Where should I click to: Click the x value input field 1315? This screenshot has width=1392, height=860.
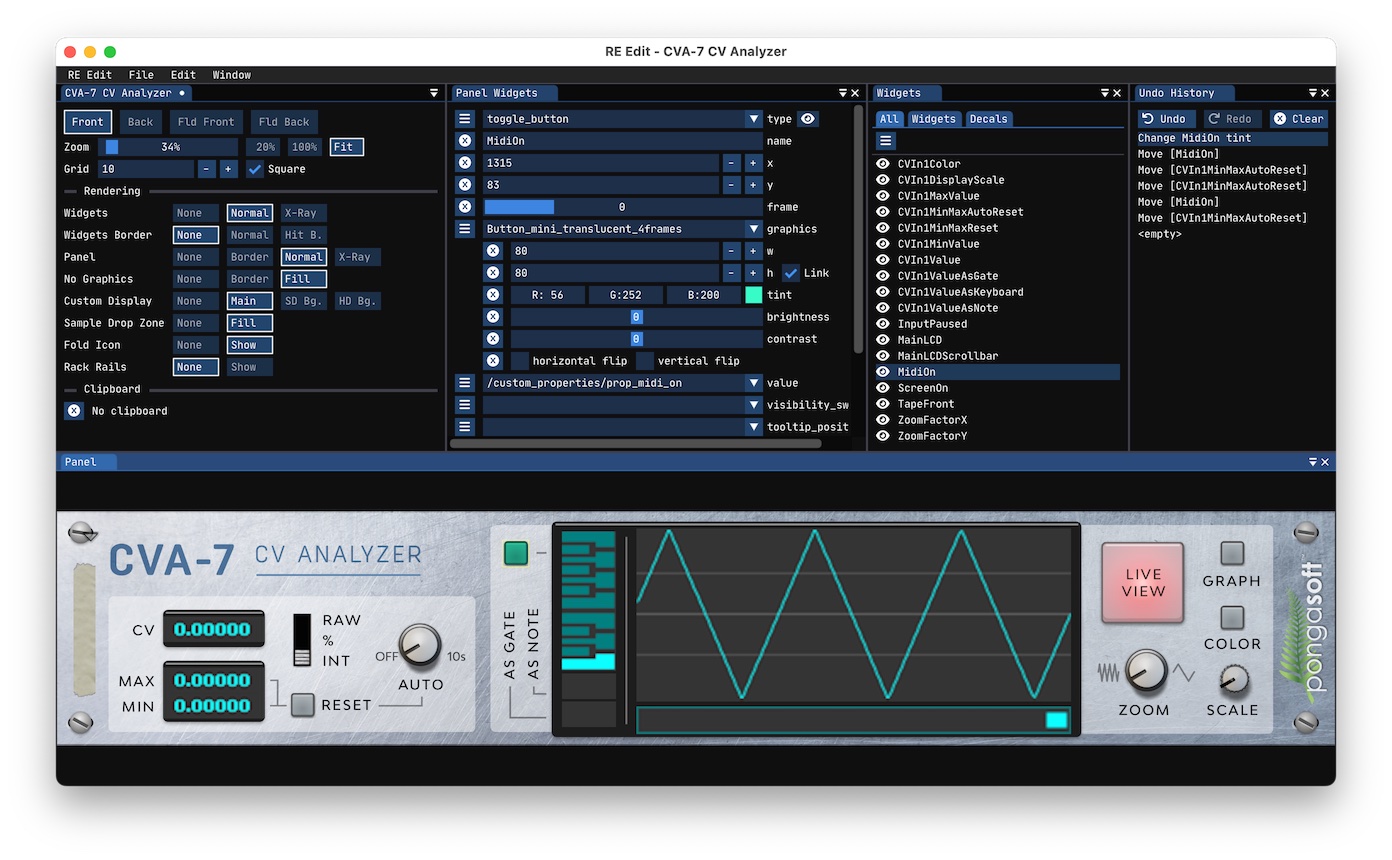coord(601,163)
